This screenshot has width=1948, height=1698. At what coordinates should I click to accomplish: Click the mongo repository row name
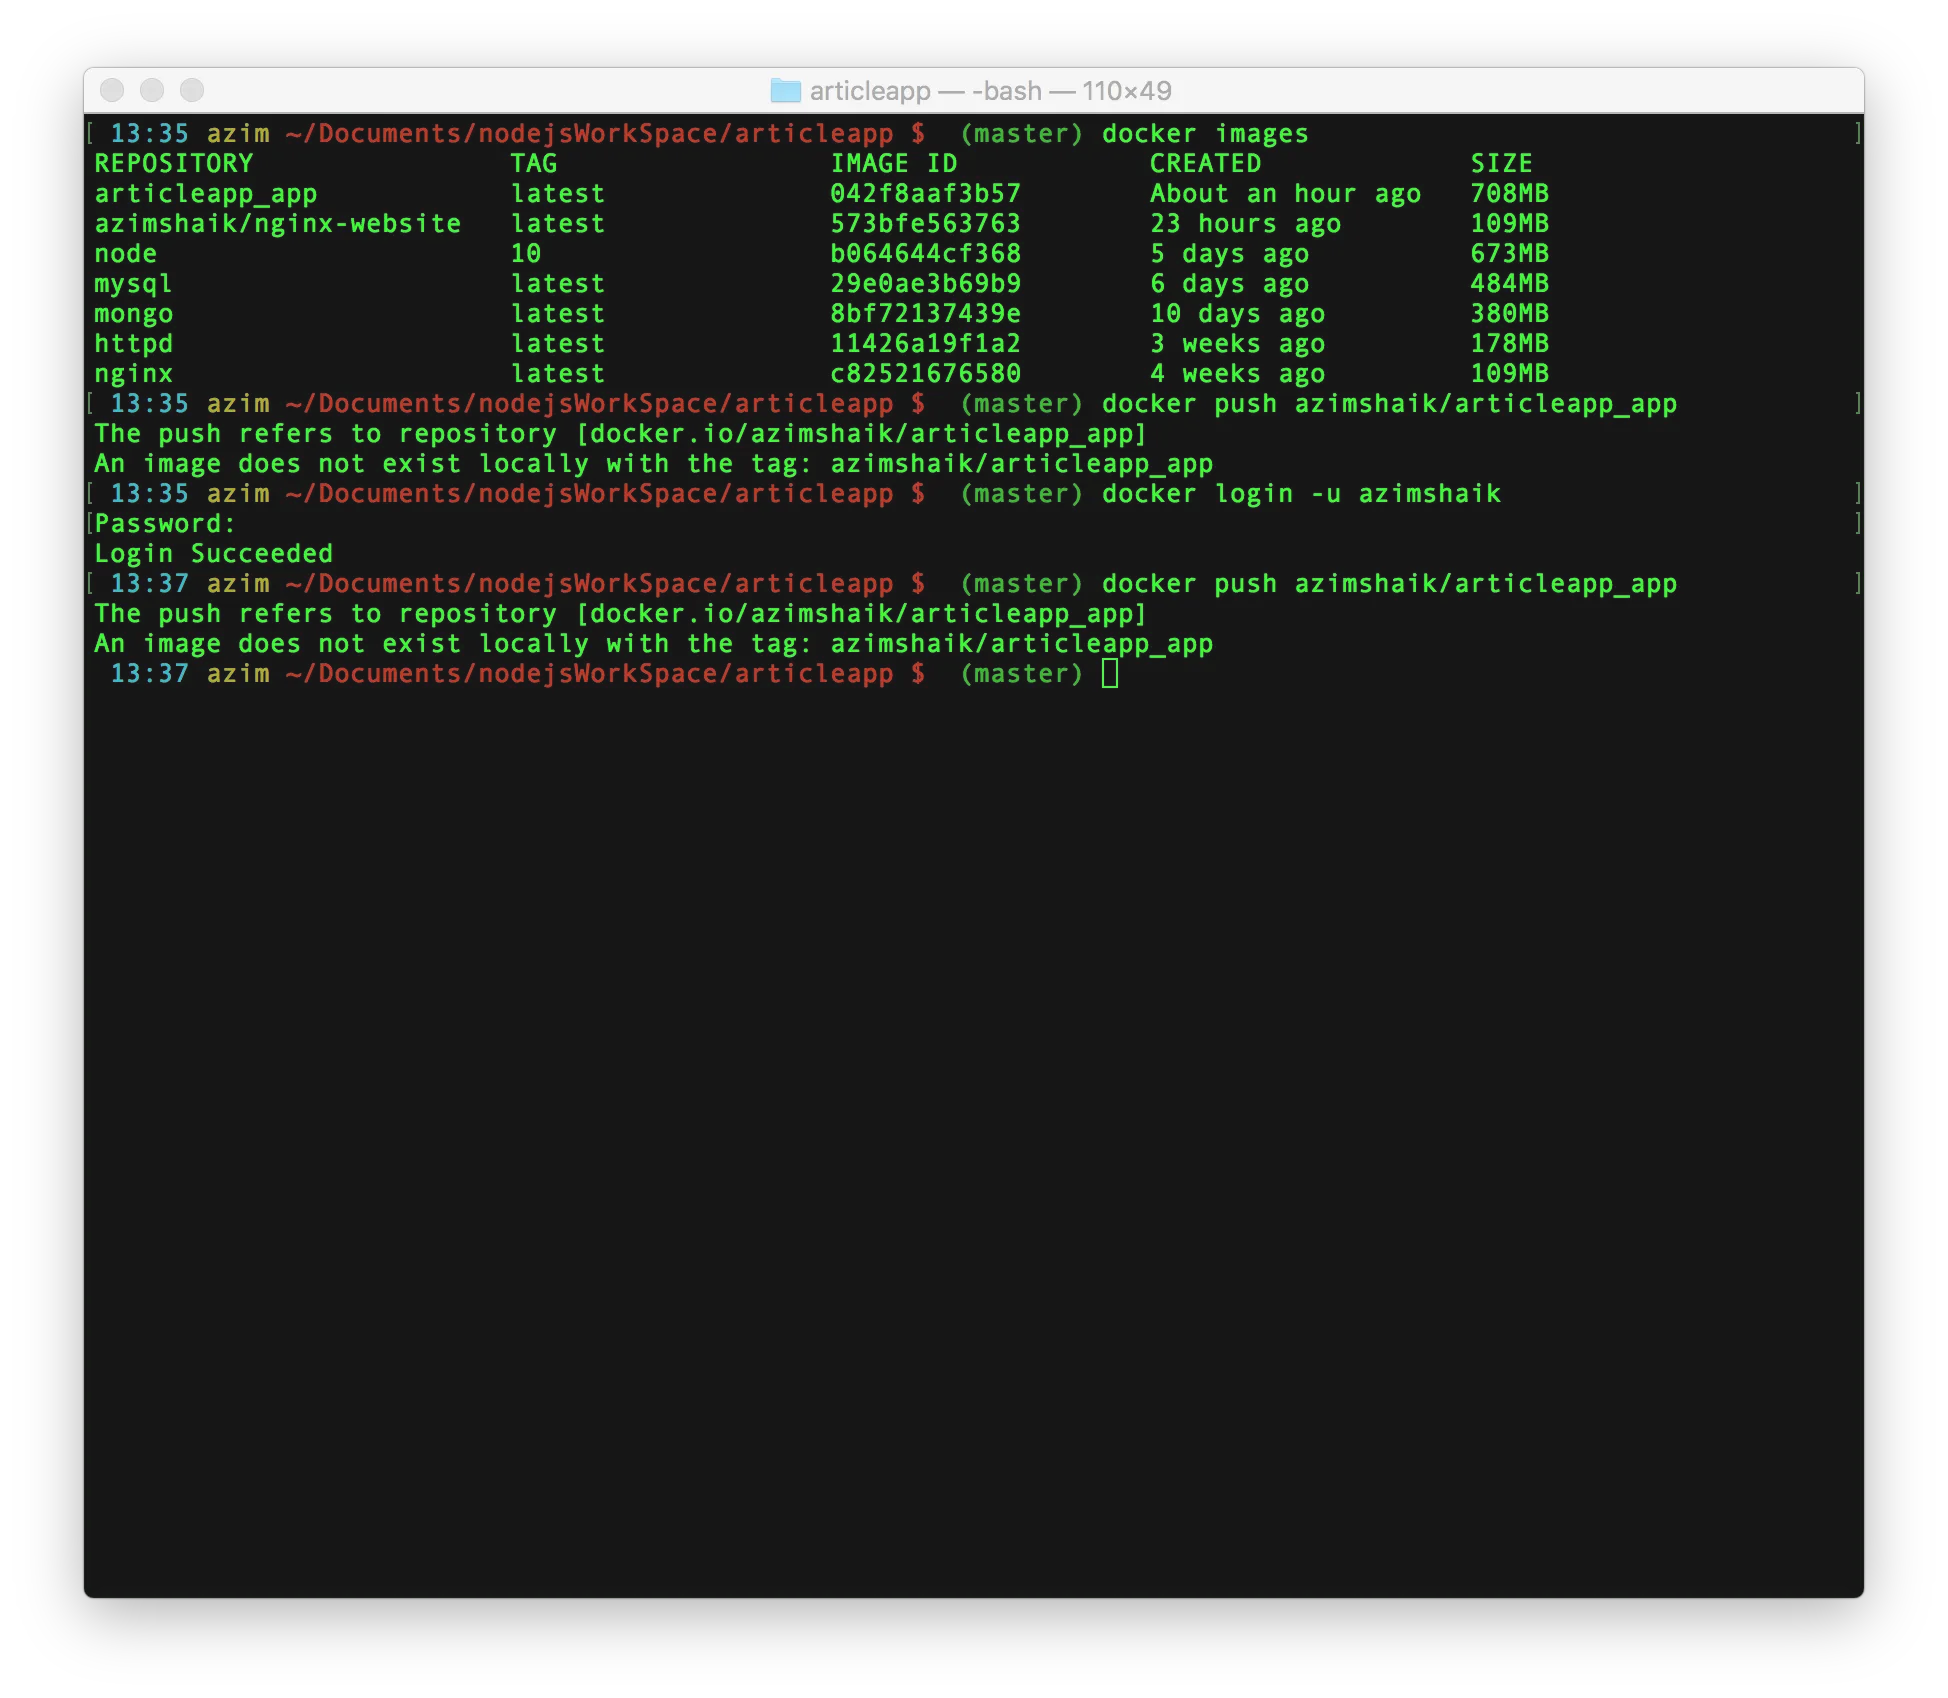tap(134, 314)
